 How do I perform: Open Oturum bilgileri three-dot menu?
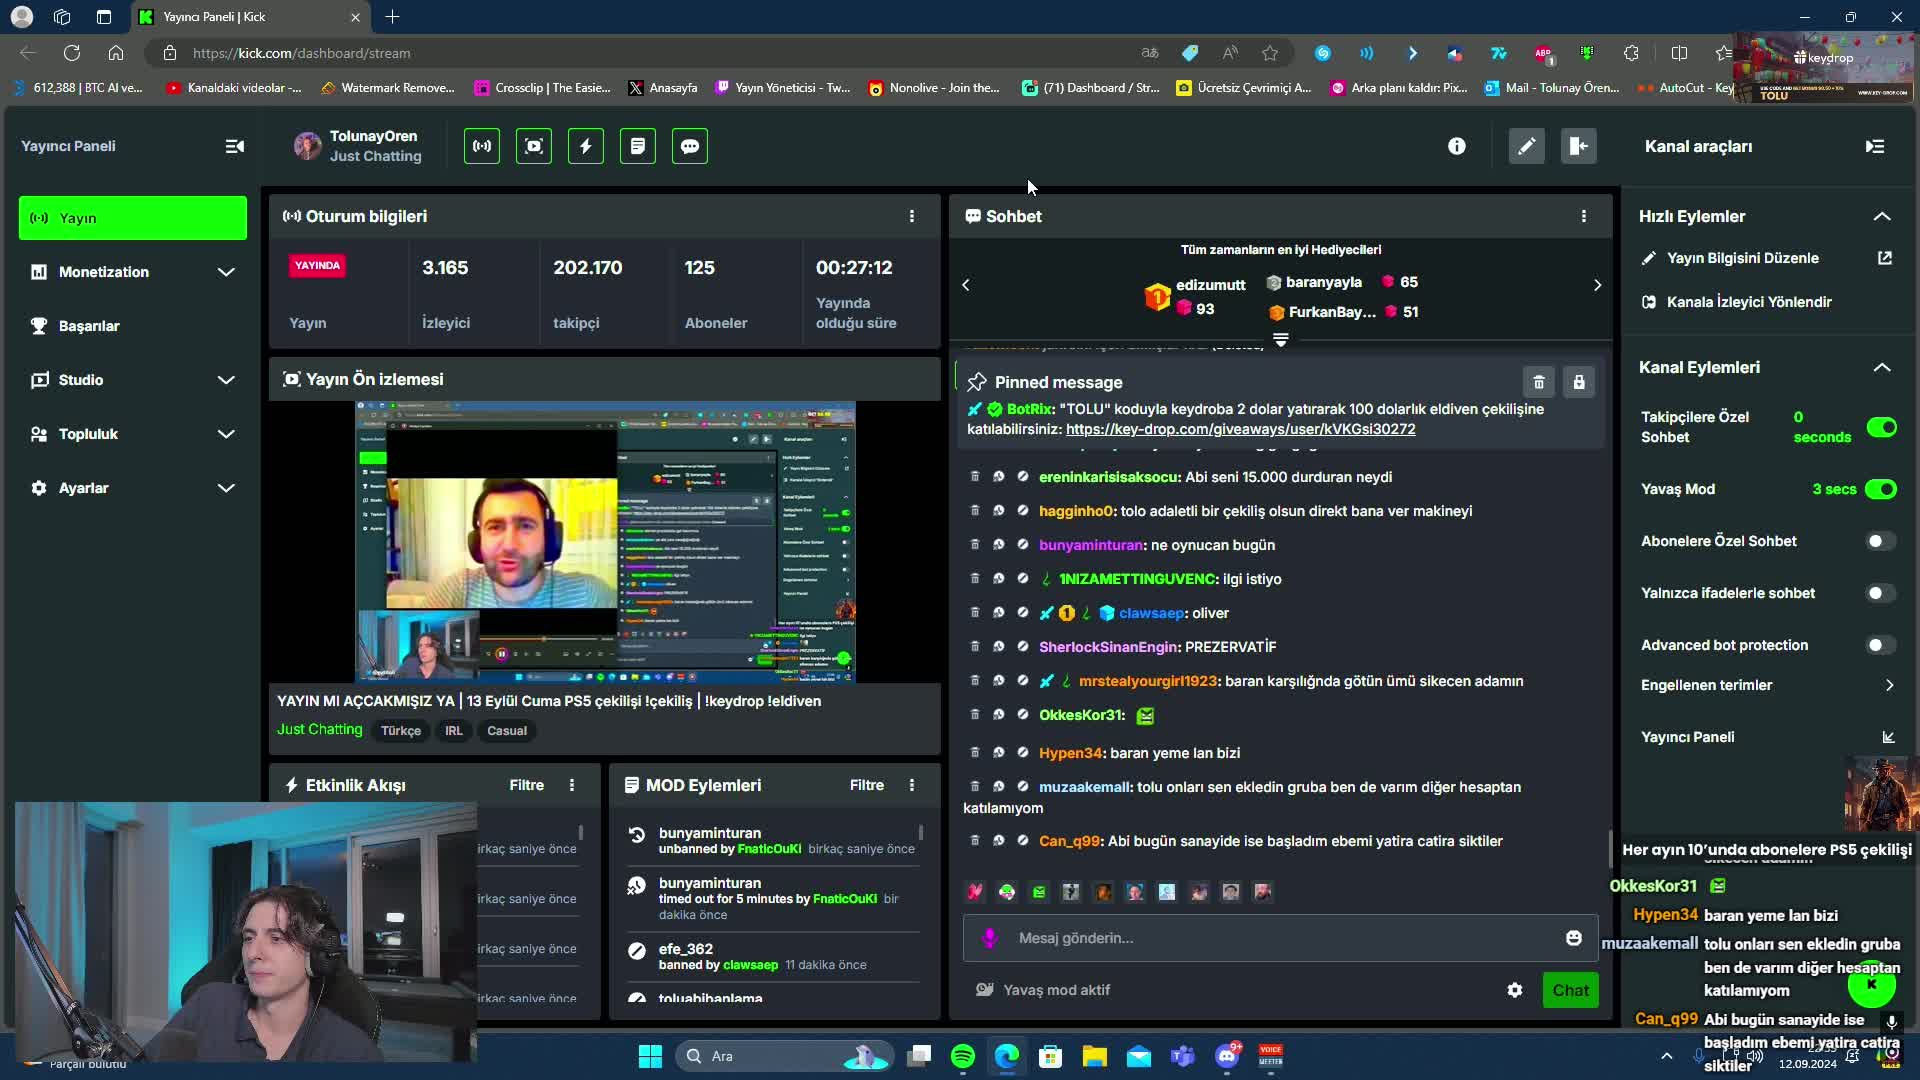pos(912,216)
